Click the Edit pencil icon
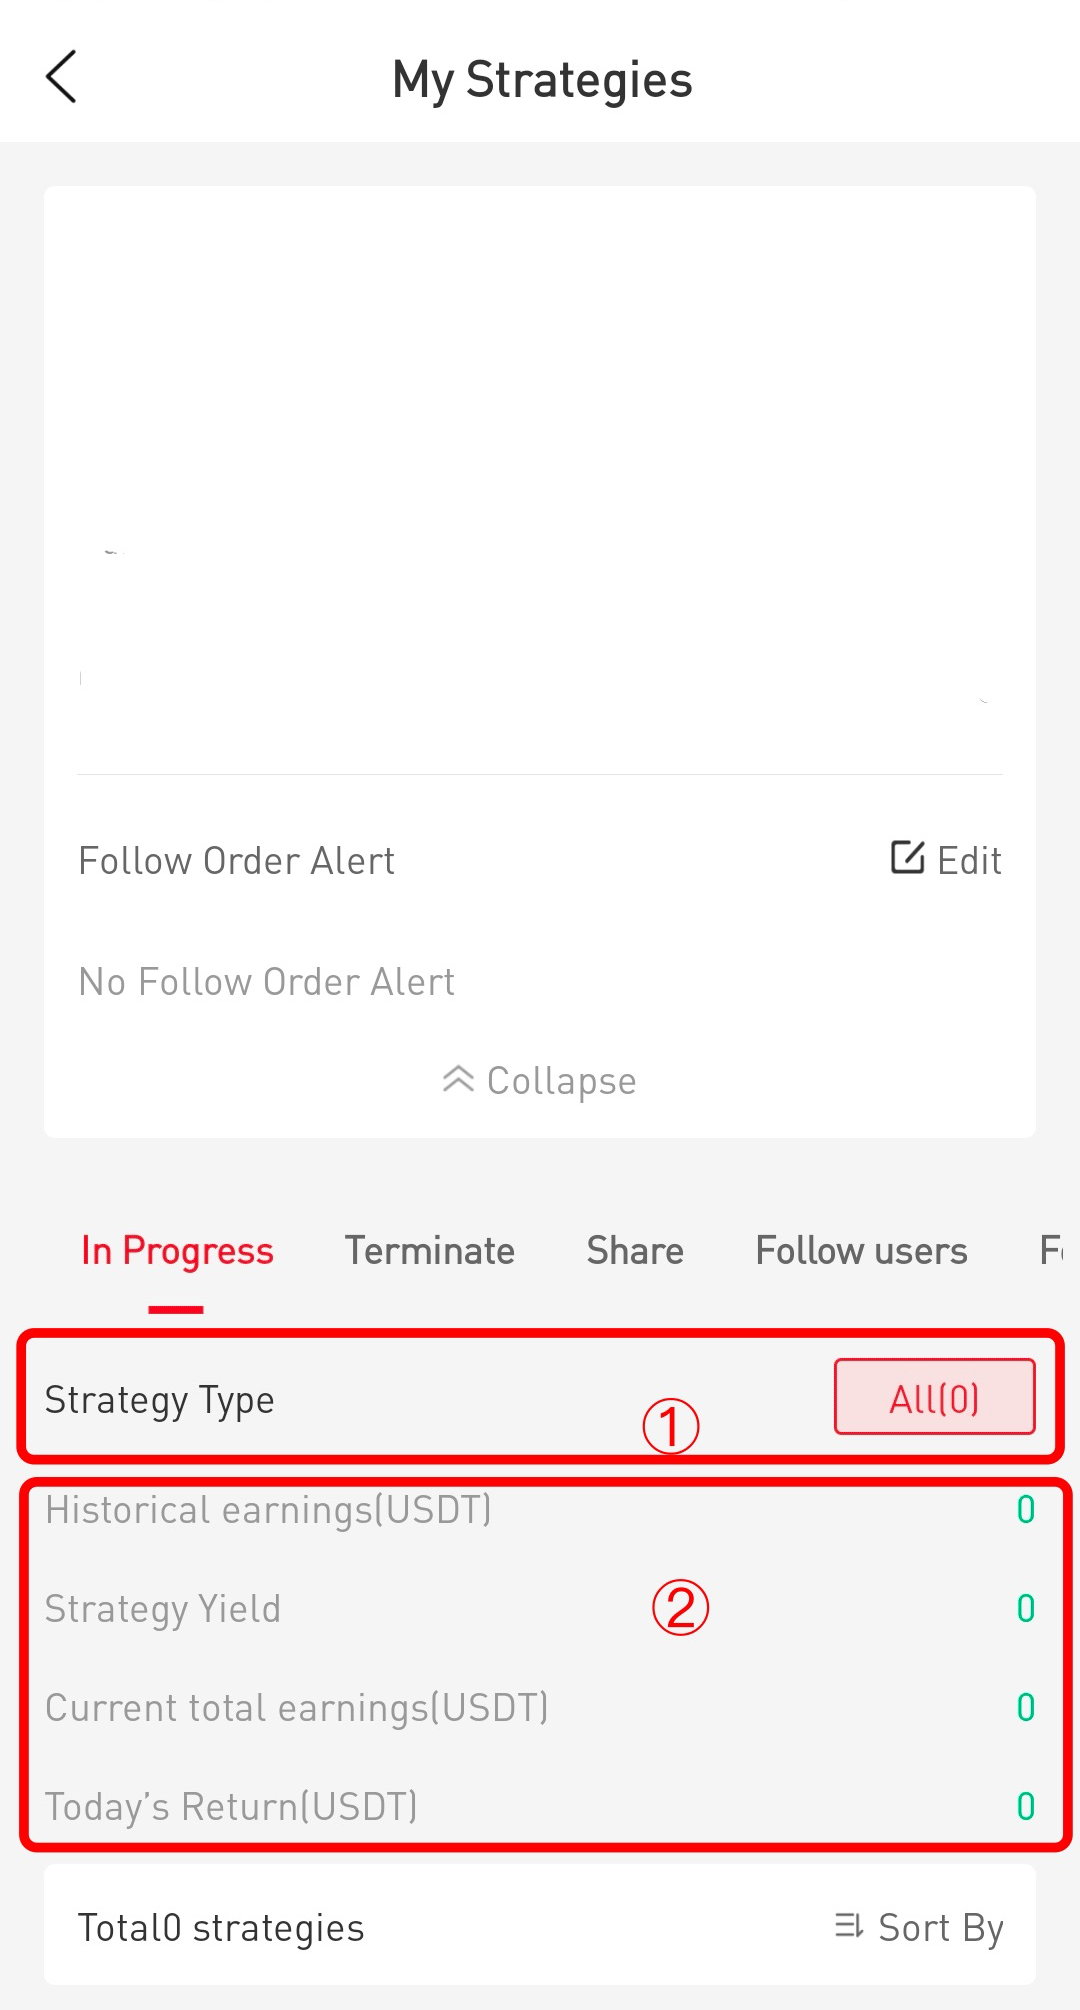Viewport: 1080px width, 2010px height. point(907,858)
